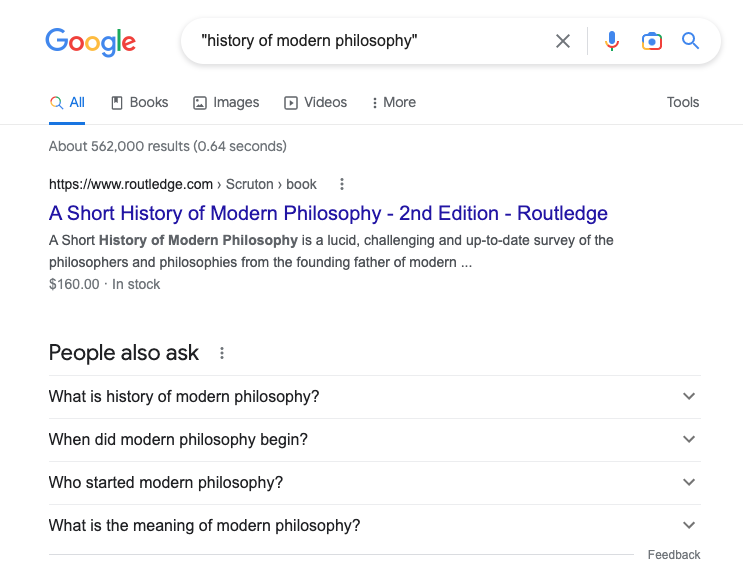The image size is (743, 570).
Task: Click the Feedback link
Action: click(x=674, y=555)
